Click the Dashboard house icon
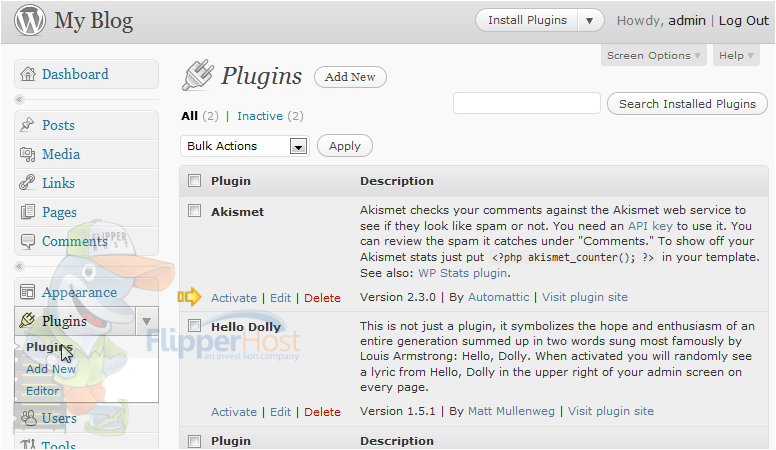 pyautogui.click(x=28, y=74)
